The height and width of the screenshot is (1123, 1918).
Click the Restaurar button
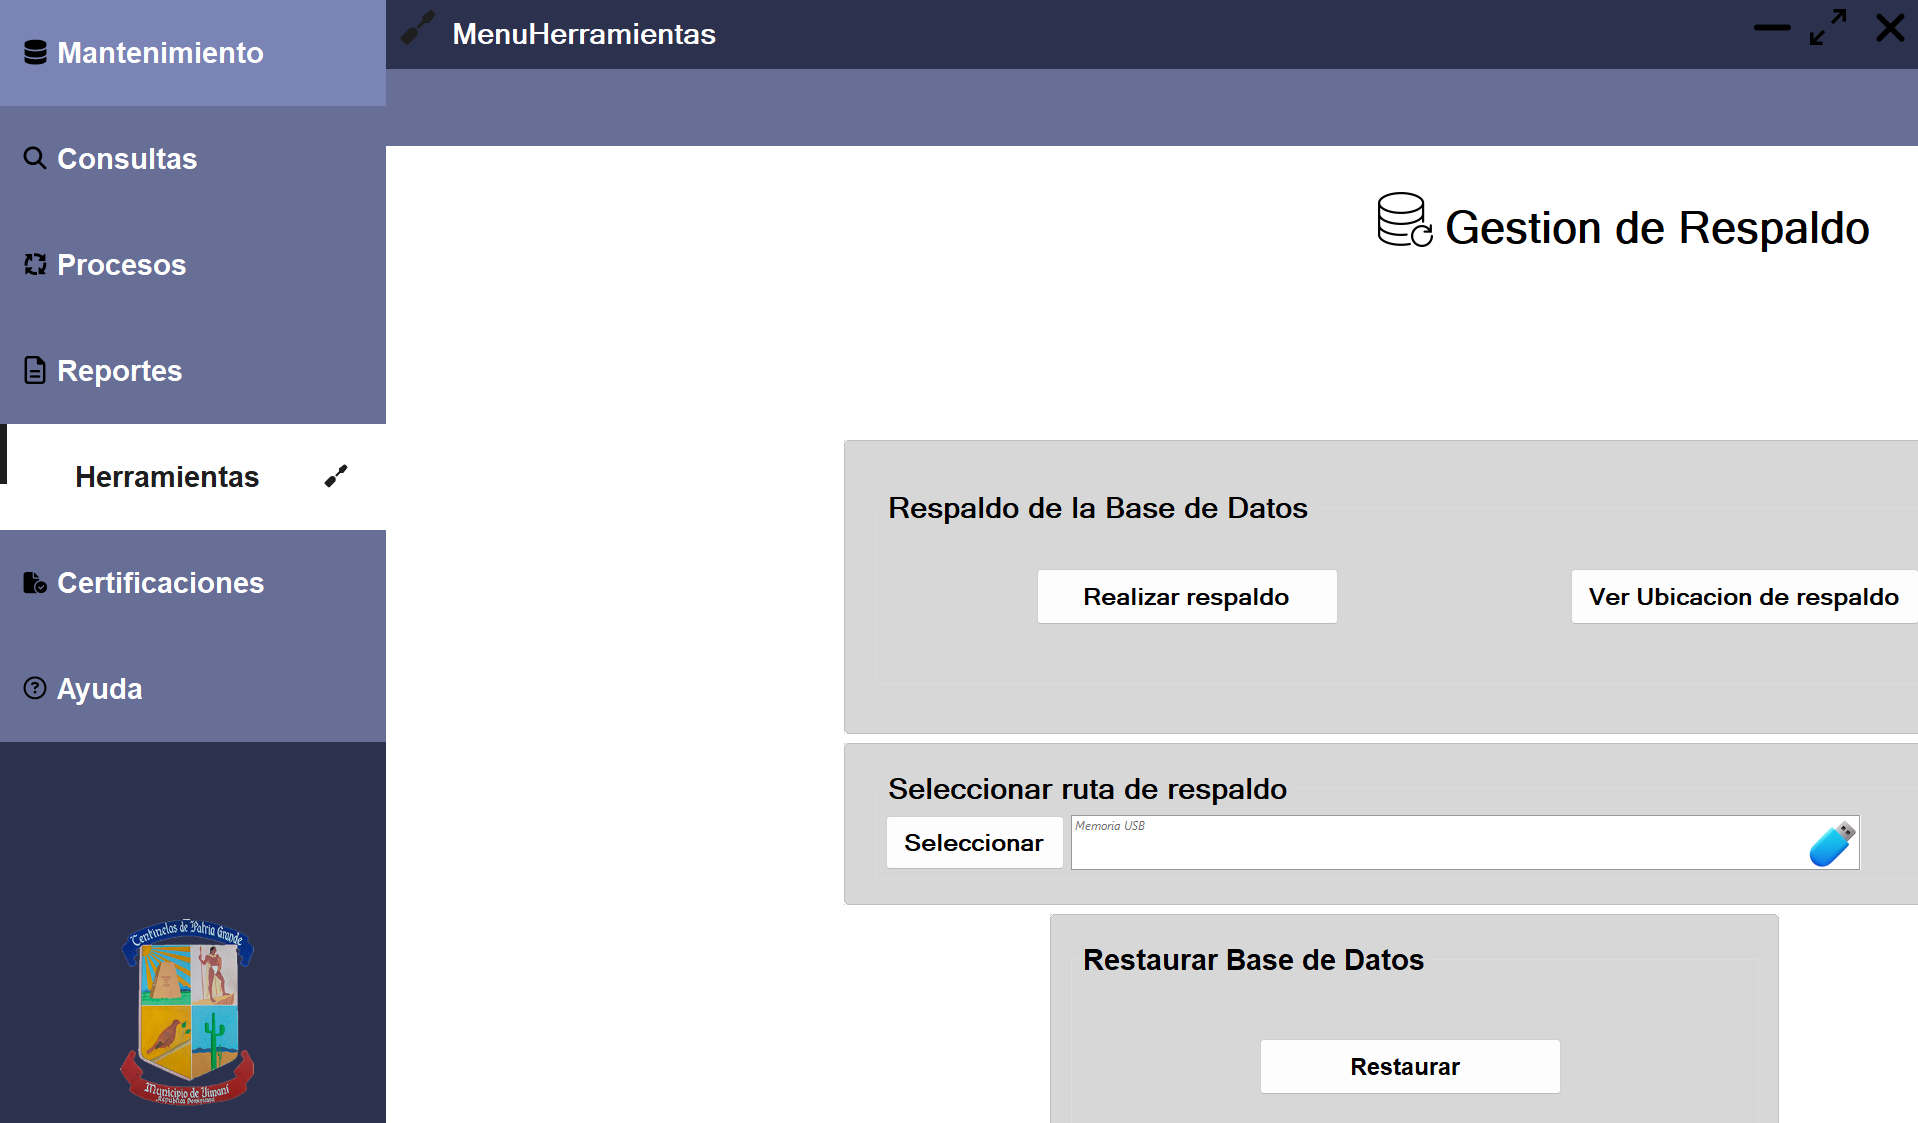pyautogui.click(x=1410, y=1067)
